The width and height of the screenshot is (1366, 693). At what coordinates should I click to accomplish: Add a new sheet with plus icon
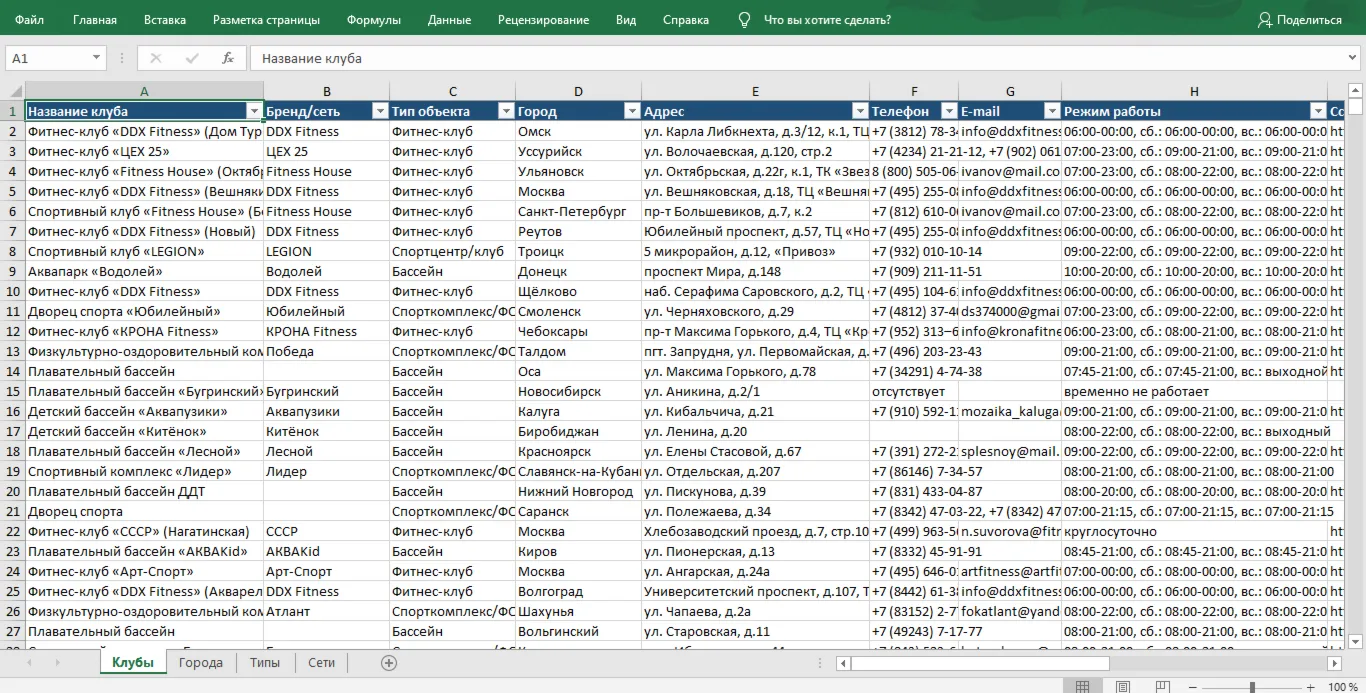(389, 662)
